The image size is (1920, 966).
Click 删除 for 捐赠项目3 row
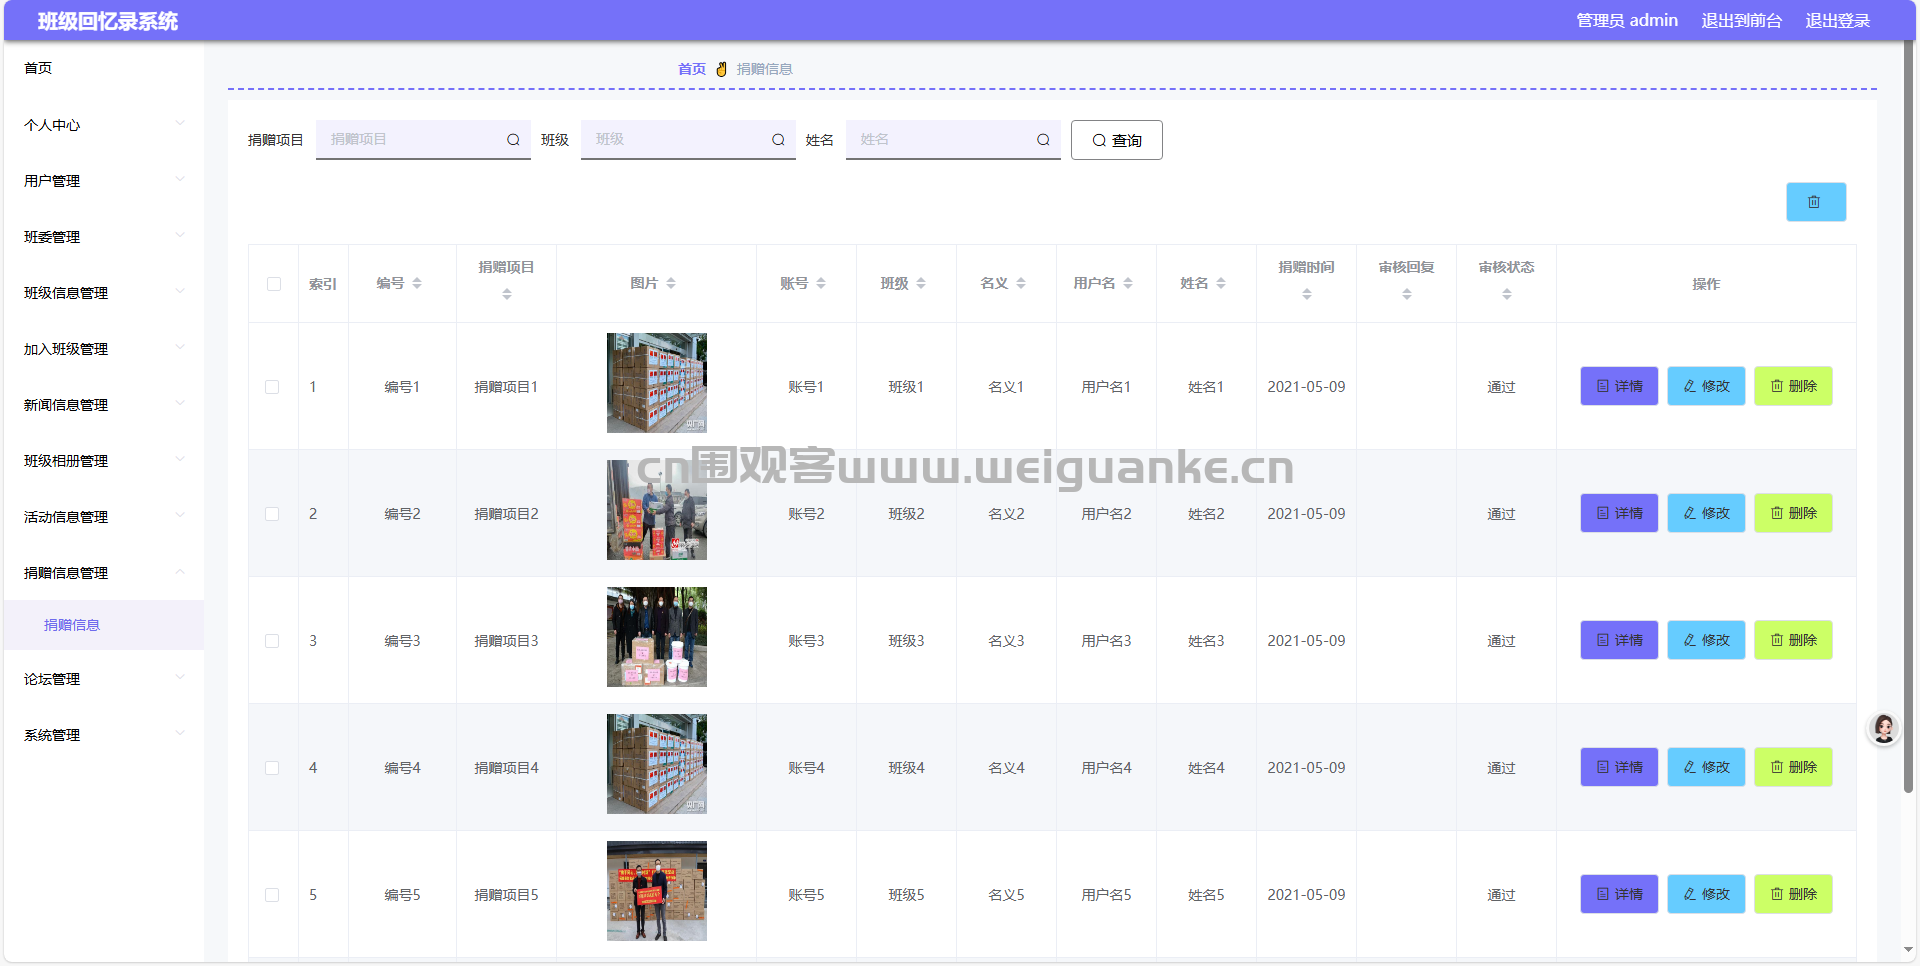[1793, 640]
